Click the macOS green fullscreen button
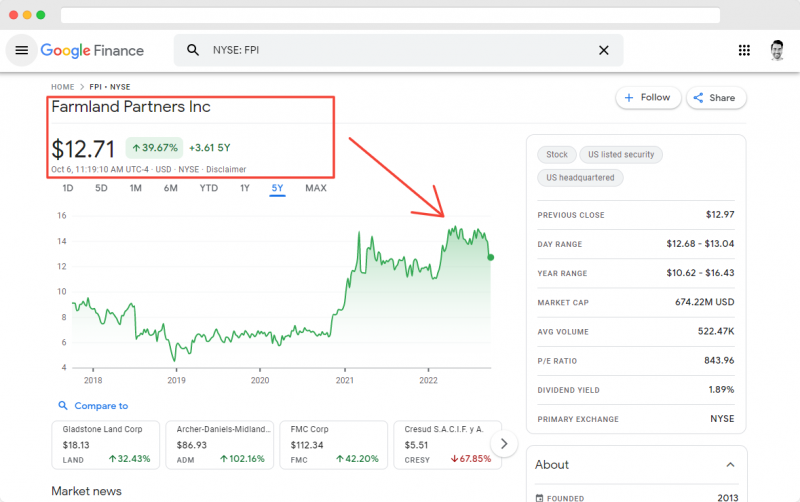This screenshot has width=800, height=502. 41,15
